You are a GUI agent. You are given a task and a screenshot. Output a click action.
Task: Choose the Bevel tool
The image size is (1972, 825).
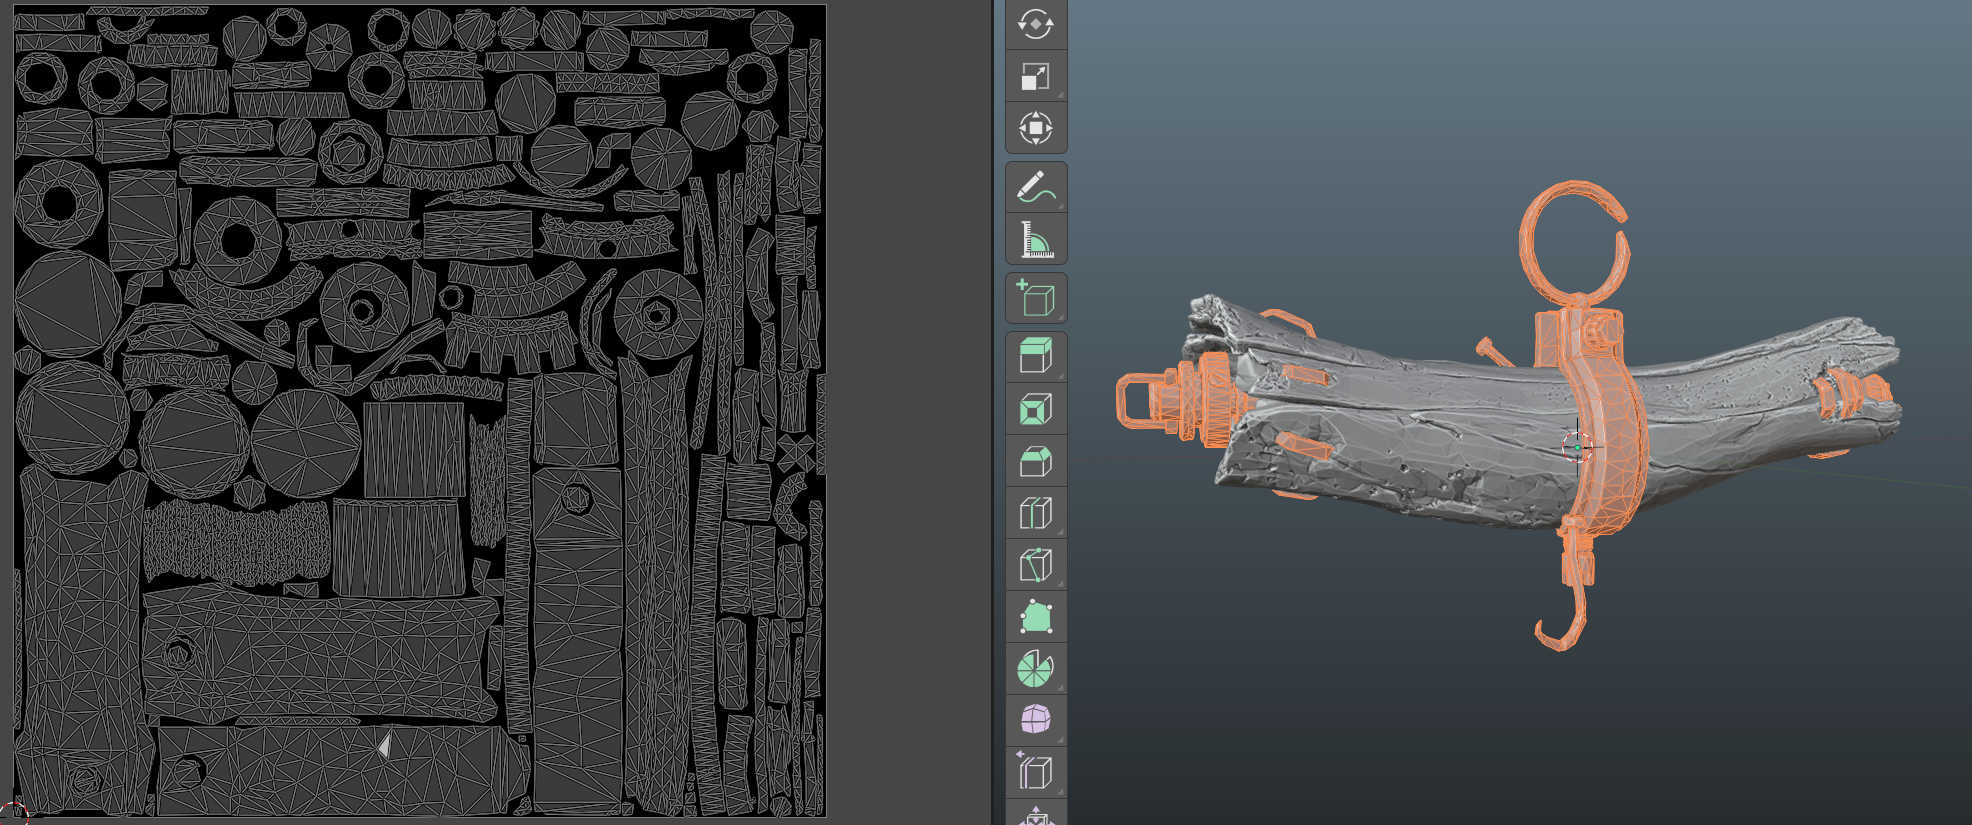(x=1035, y=461)
